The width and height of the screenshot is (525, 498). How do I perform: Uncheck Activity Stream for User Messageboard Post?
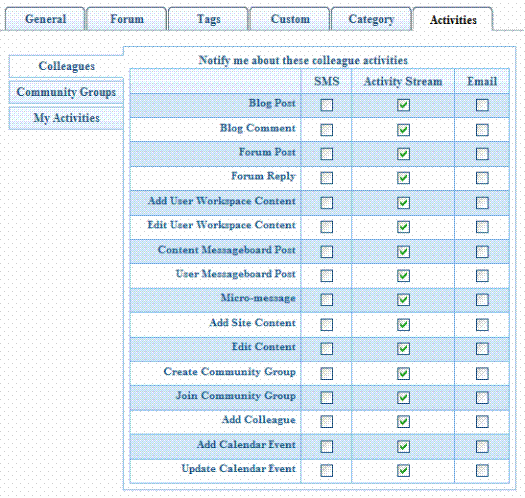[403, 276]
